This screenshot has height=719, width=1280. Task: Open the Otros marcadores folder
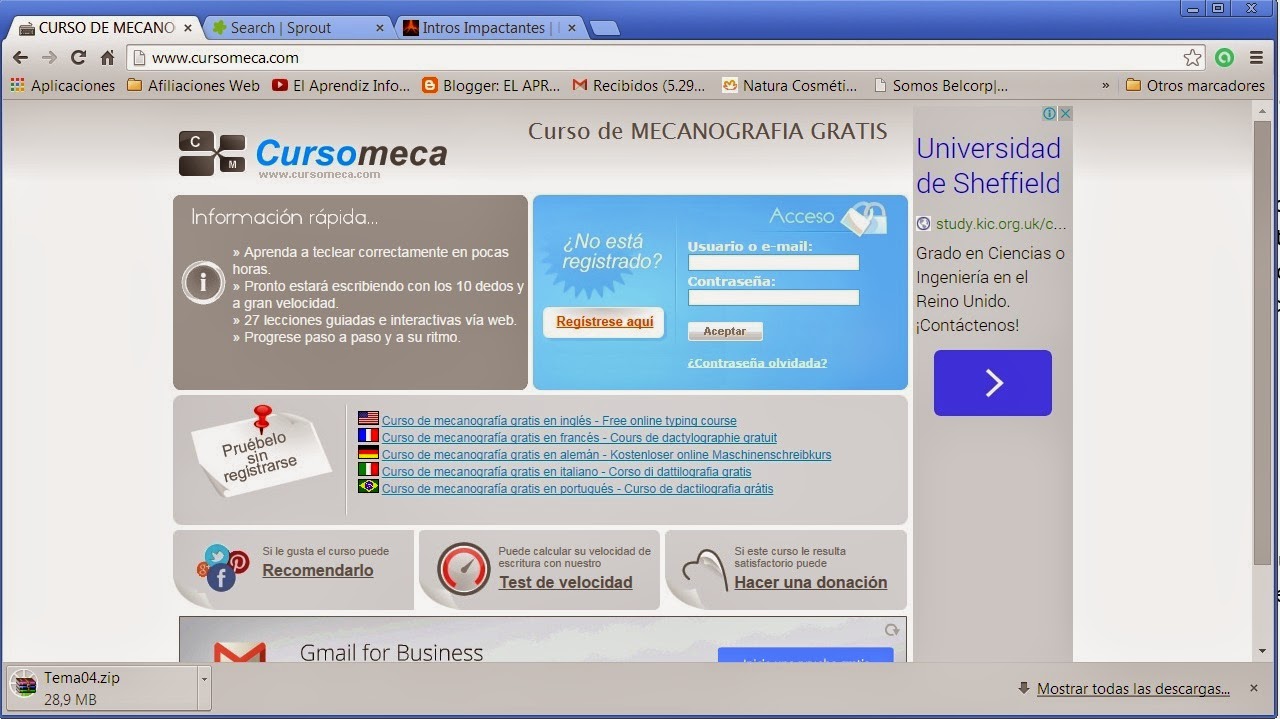(x=1195, y=86)
